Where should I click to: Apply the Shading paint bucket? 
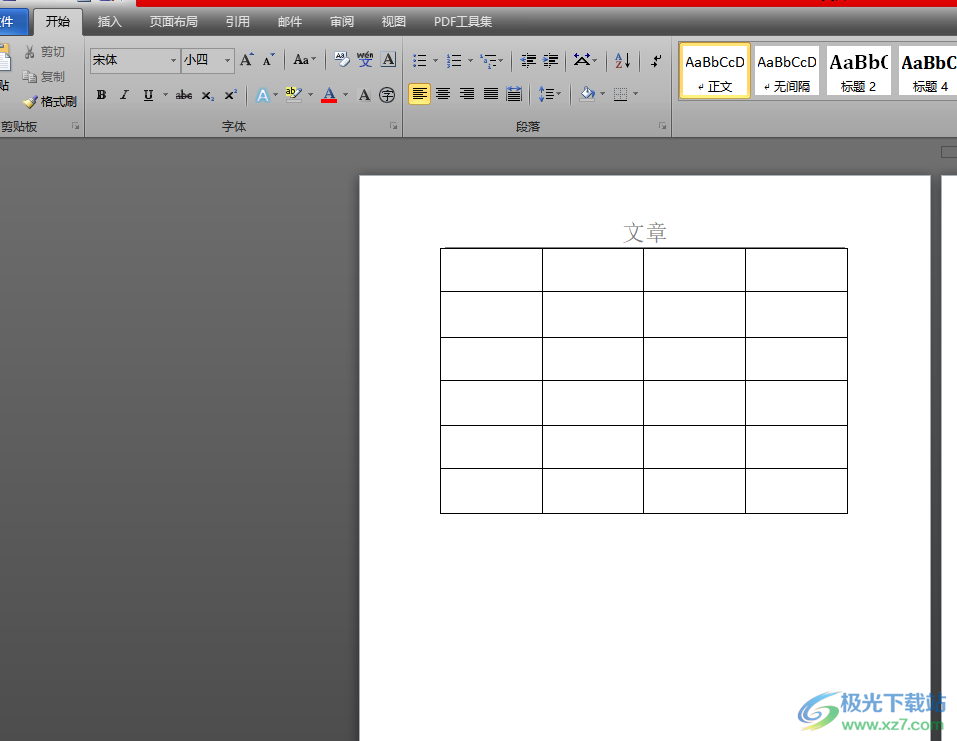coord(588,93)
